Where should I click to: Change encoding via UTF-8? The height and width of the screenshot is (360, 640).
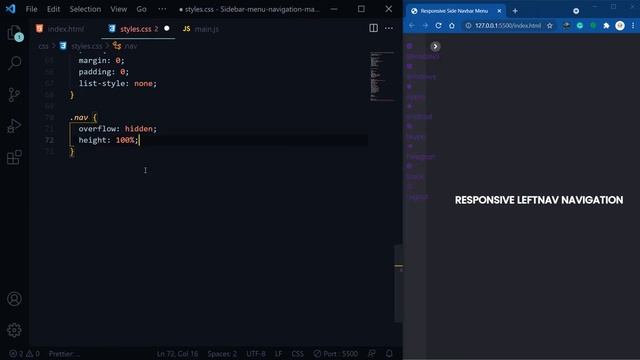tap(256, 353)
